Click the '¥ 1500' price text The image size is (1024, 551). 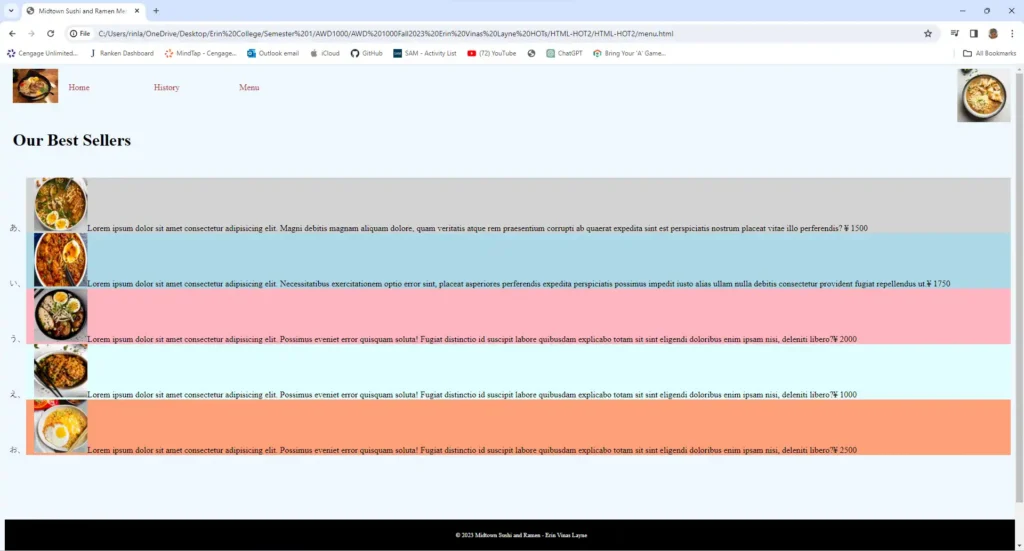[x=856, y=228]
